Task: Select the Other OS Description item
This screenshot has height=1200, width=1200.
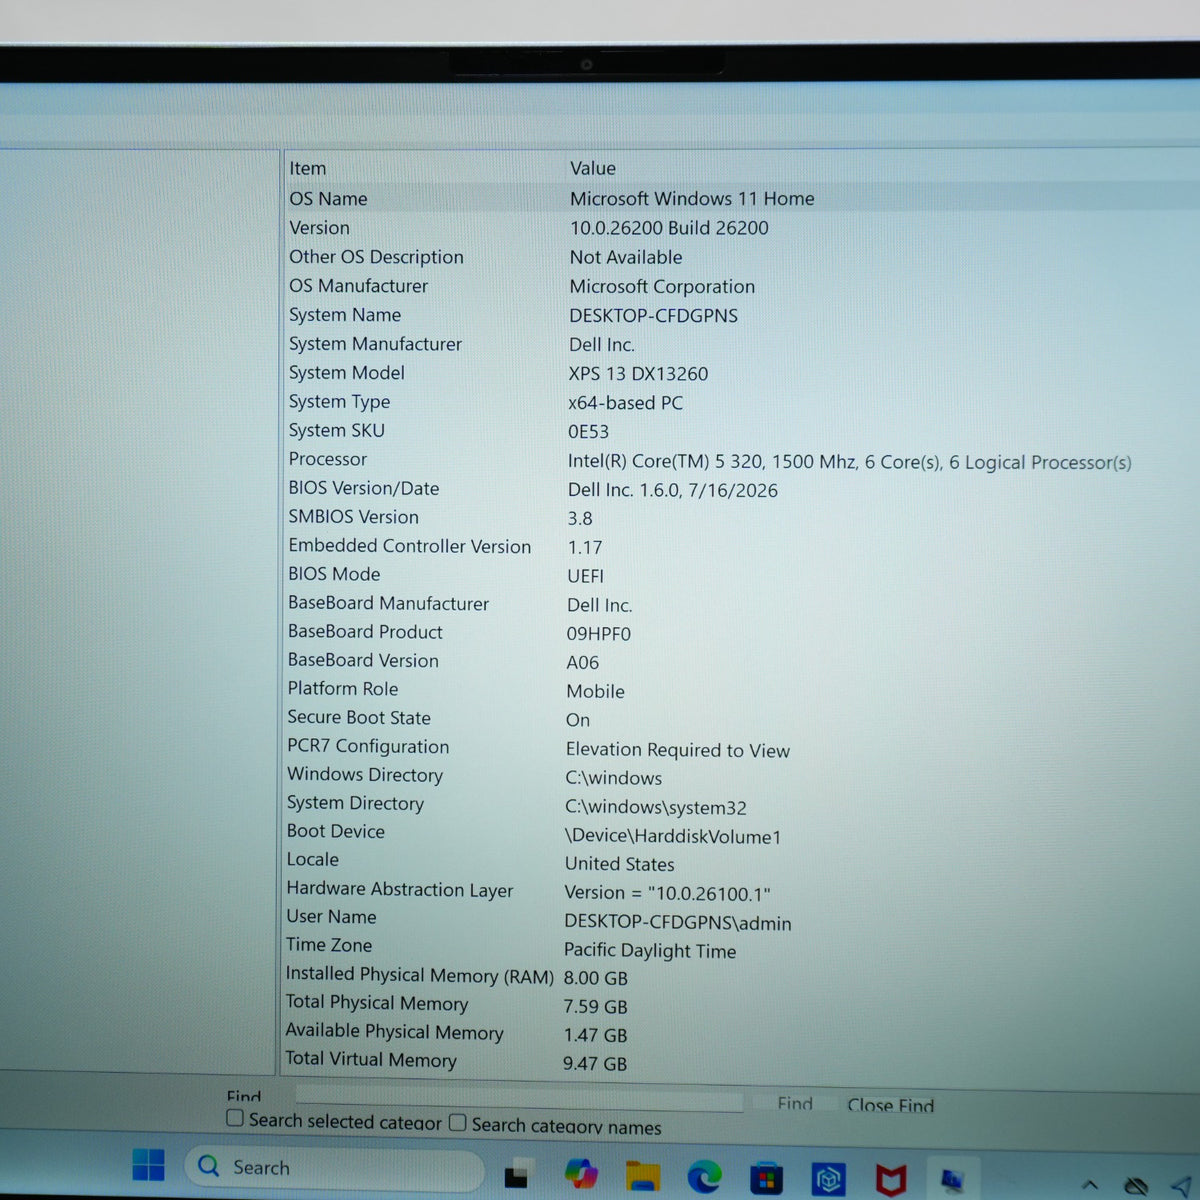Action: pos(376,257)
